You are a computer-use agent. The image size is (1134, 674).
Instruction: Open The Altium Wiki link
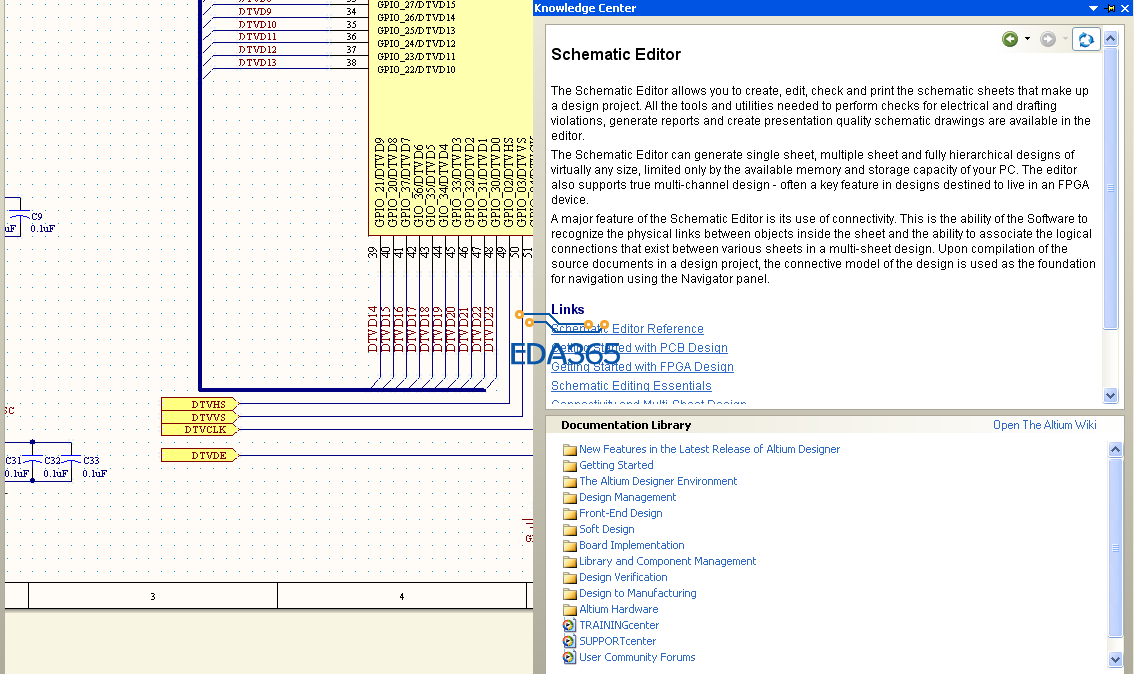point(1044,425)
